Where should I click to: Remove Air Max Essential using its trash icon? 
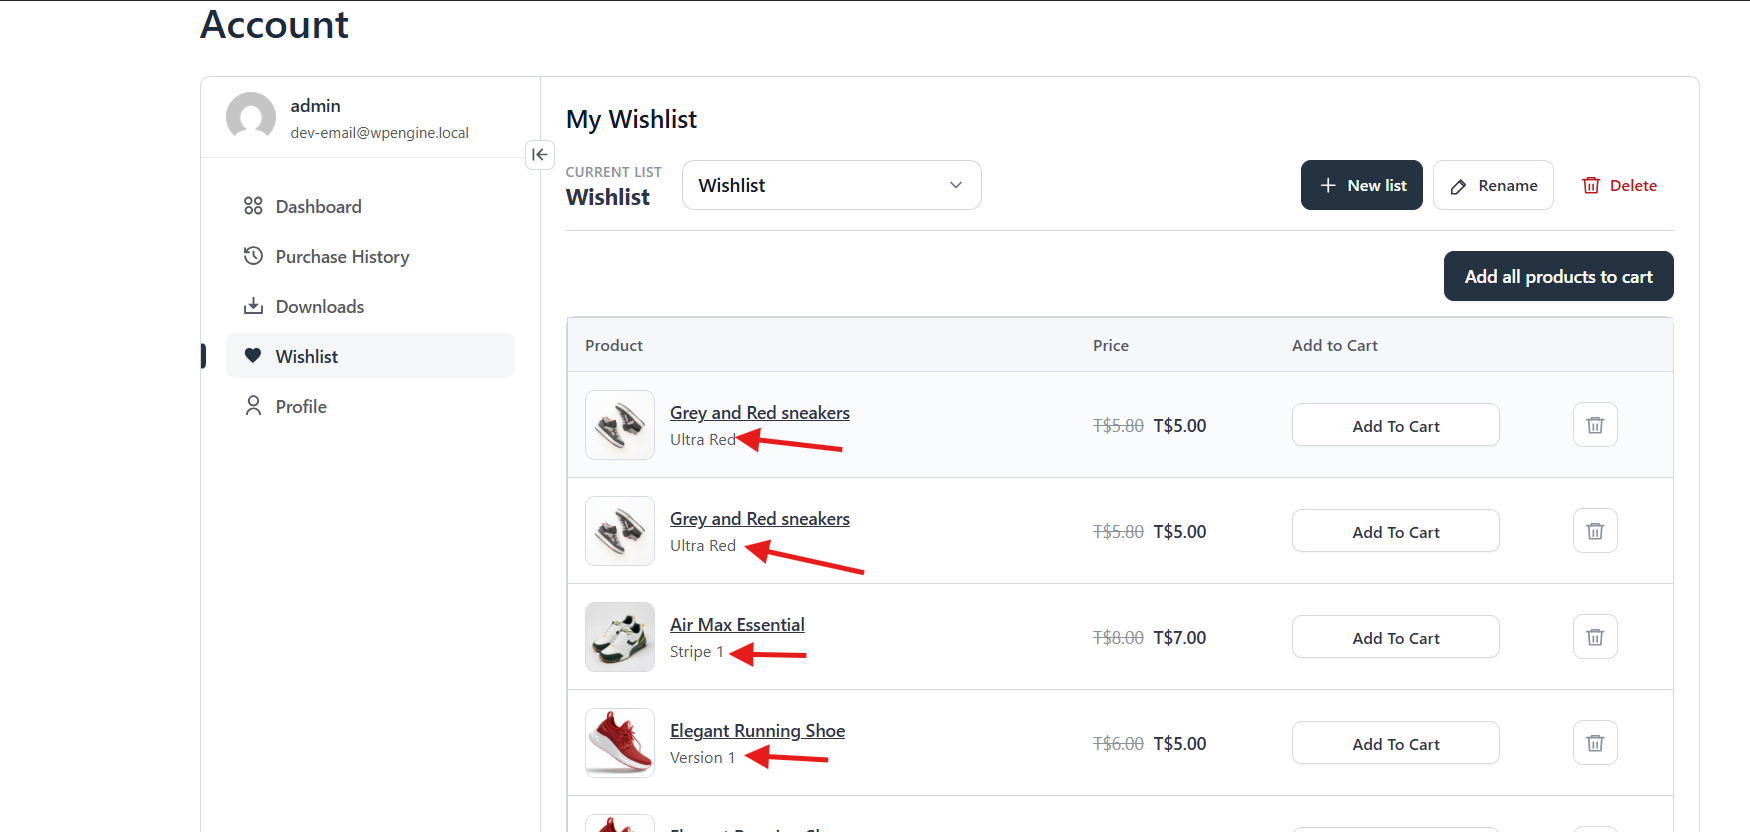tap(1595, 637)
